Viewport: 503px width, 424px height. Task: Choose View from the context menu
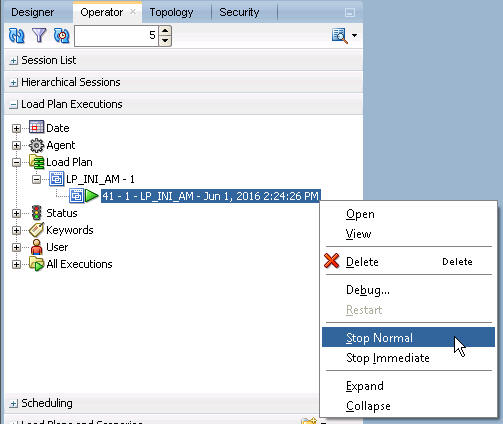pos(408,234)
